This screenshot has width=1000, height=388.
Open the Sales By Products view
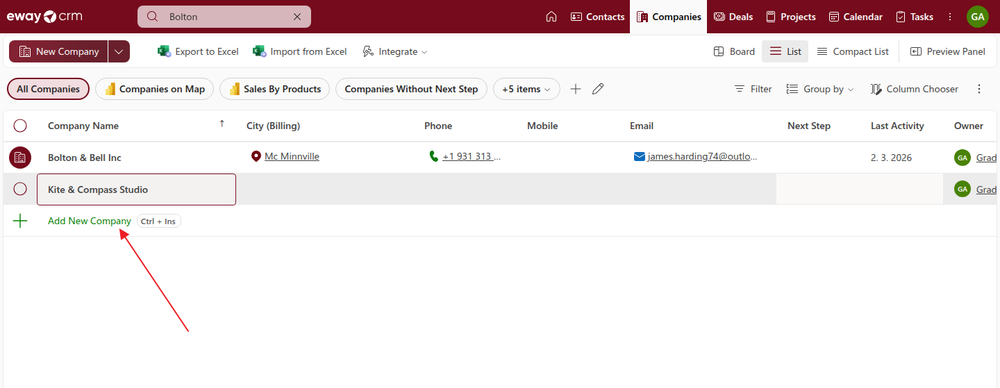pos(275,89)
